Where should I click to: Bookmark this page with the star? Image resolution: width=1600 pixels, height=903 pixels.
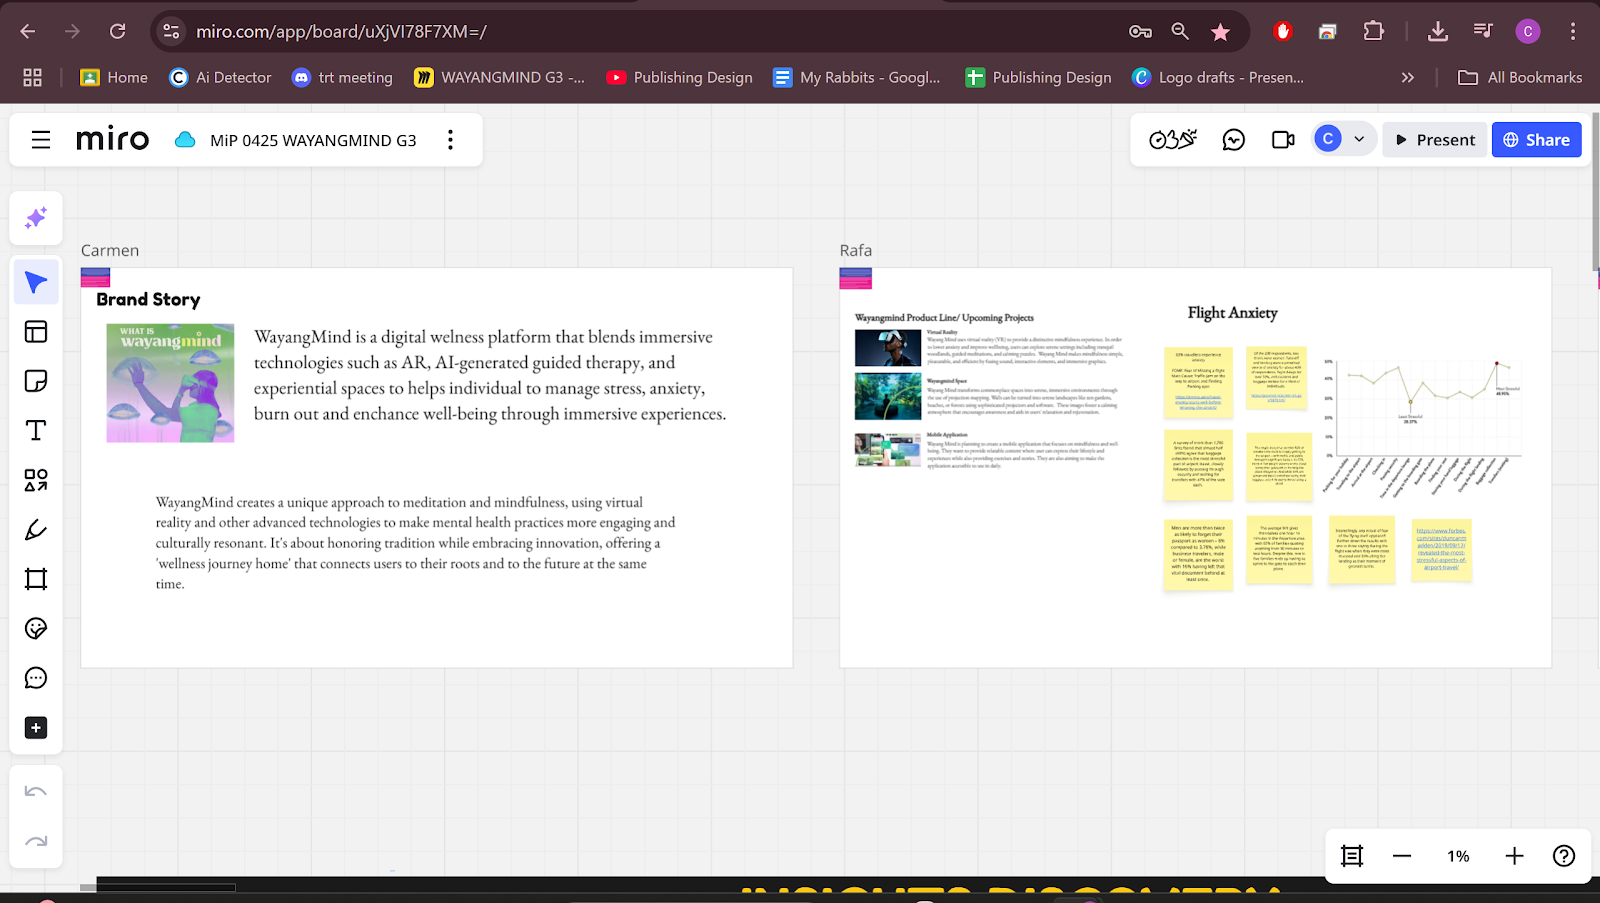[1220, 32]
